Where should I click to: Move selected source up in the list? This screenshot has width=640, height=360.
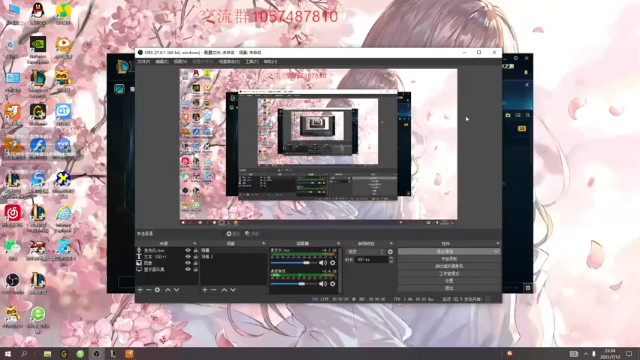(168, 290)
